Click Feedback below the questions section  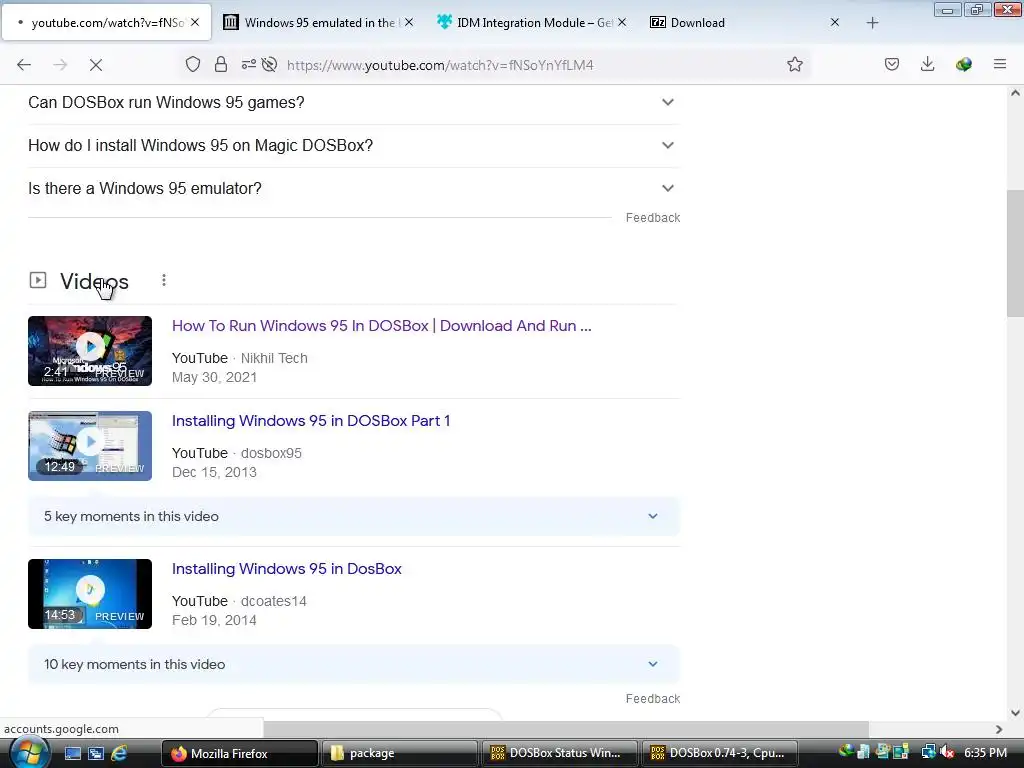[652, 218]
